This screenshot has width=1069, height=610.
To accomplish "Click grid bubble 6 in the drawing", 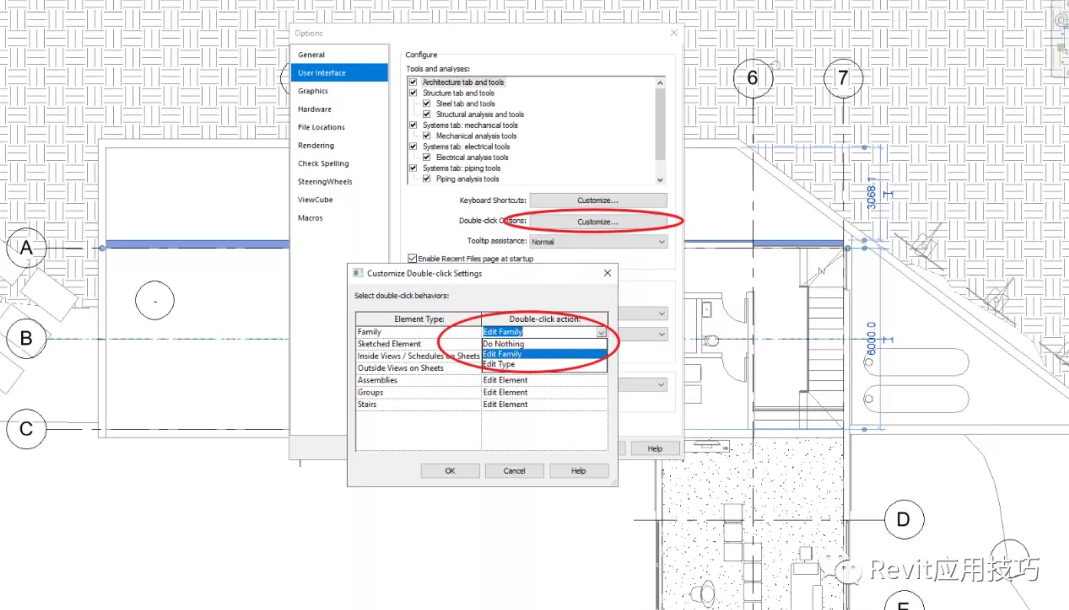I will [752, 78].
